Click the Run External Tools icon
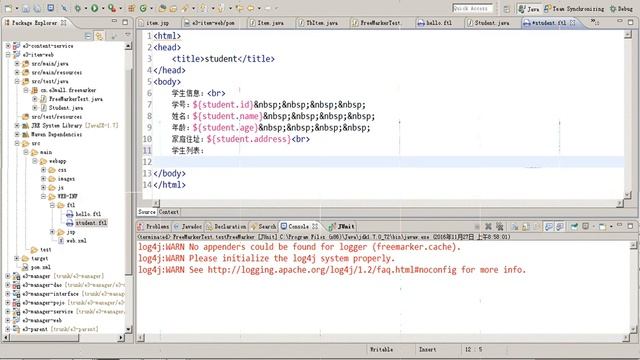The width and height of the screenshot is (640, 360). (x=112, y=8)
